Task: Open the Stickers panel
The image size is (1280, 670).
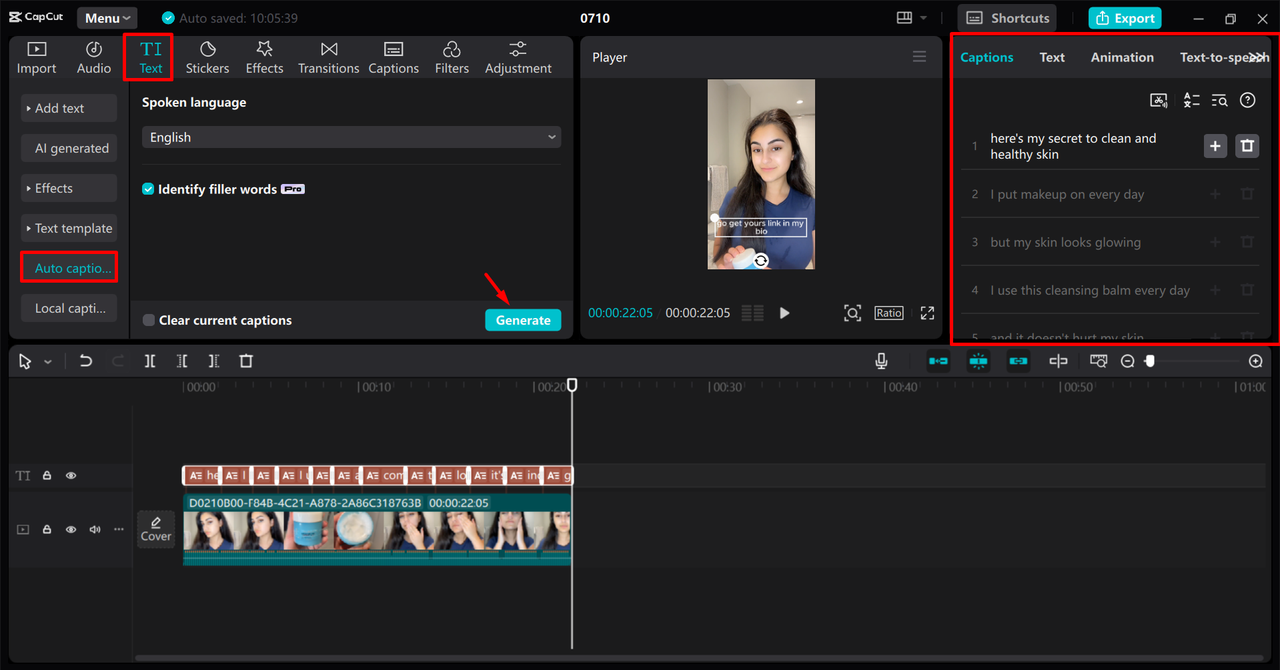Action: pos(208,58)
